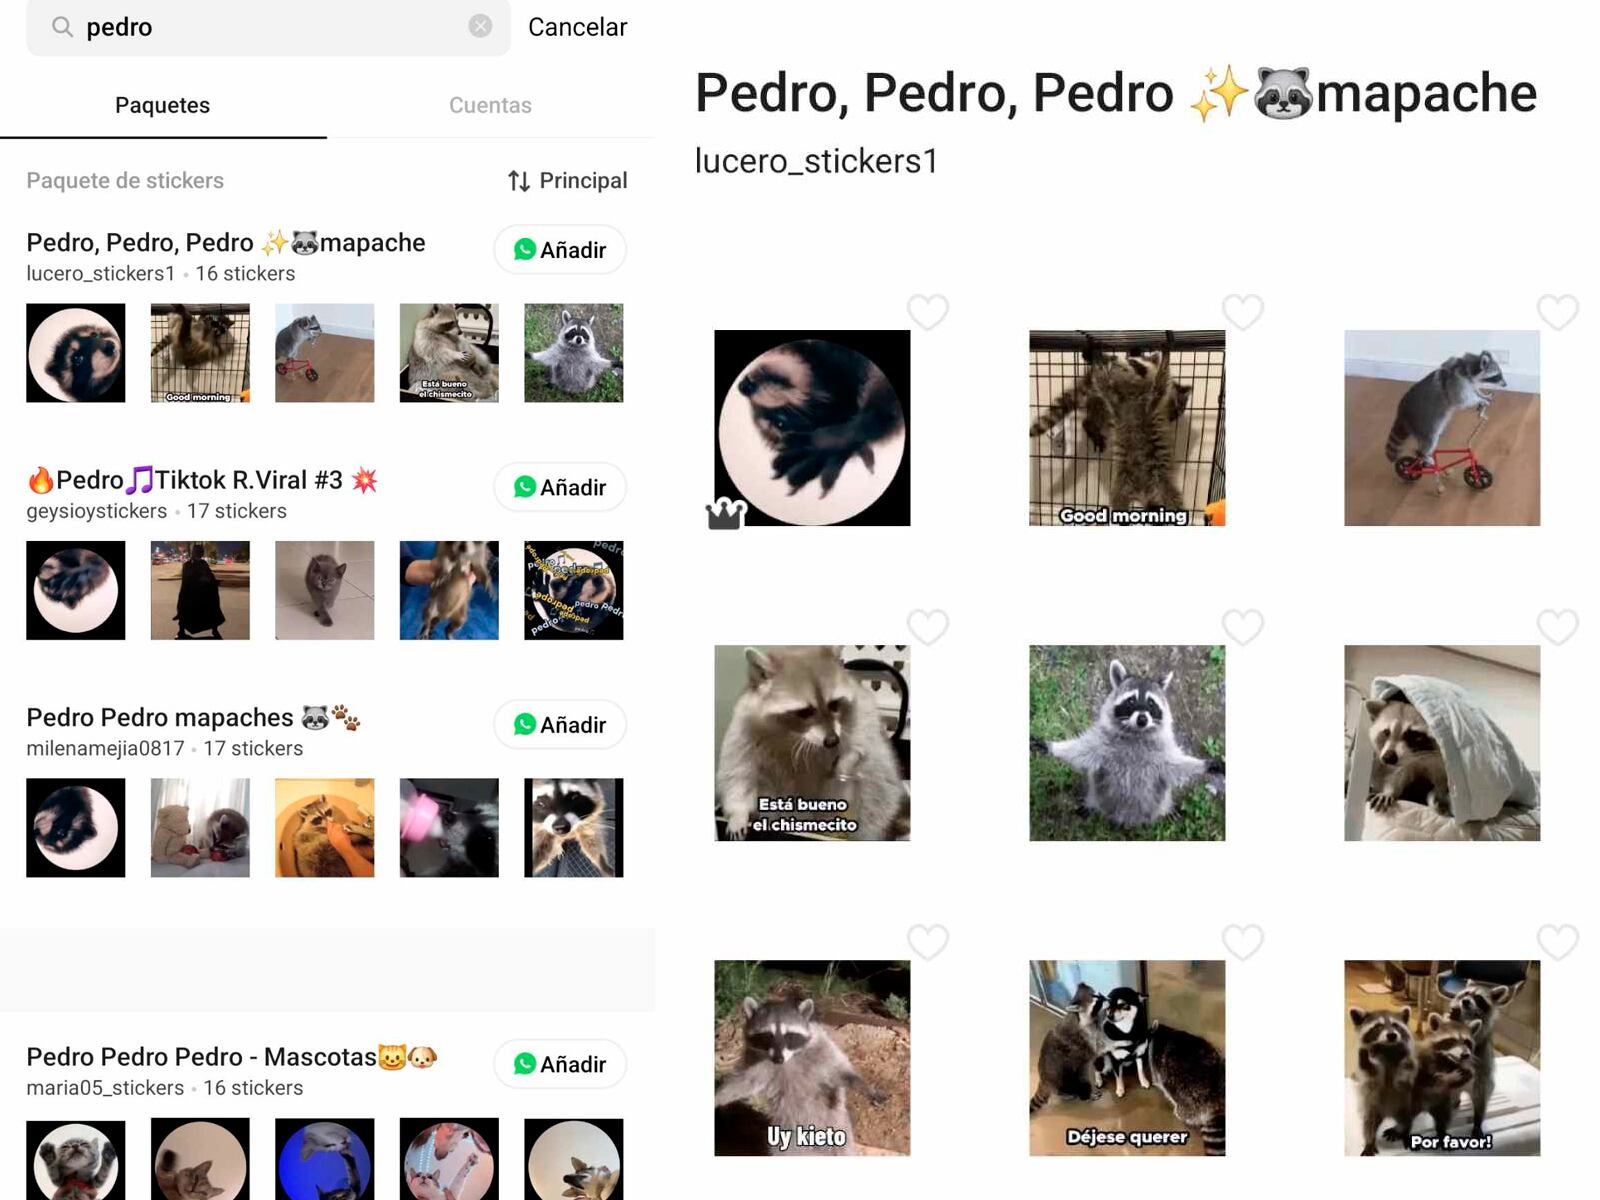The width and height of the screenshot is (1600, 1200).
Task: Clear the "pedro" search with the X icon
Action: (x=478, y=27)
